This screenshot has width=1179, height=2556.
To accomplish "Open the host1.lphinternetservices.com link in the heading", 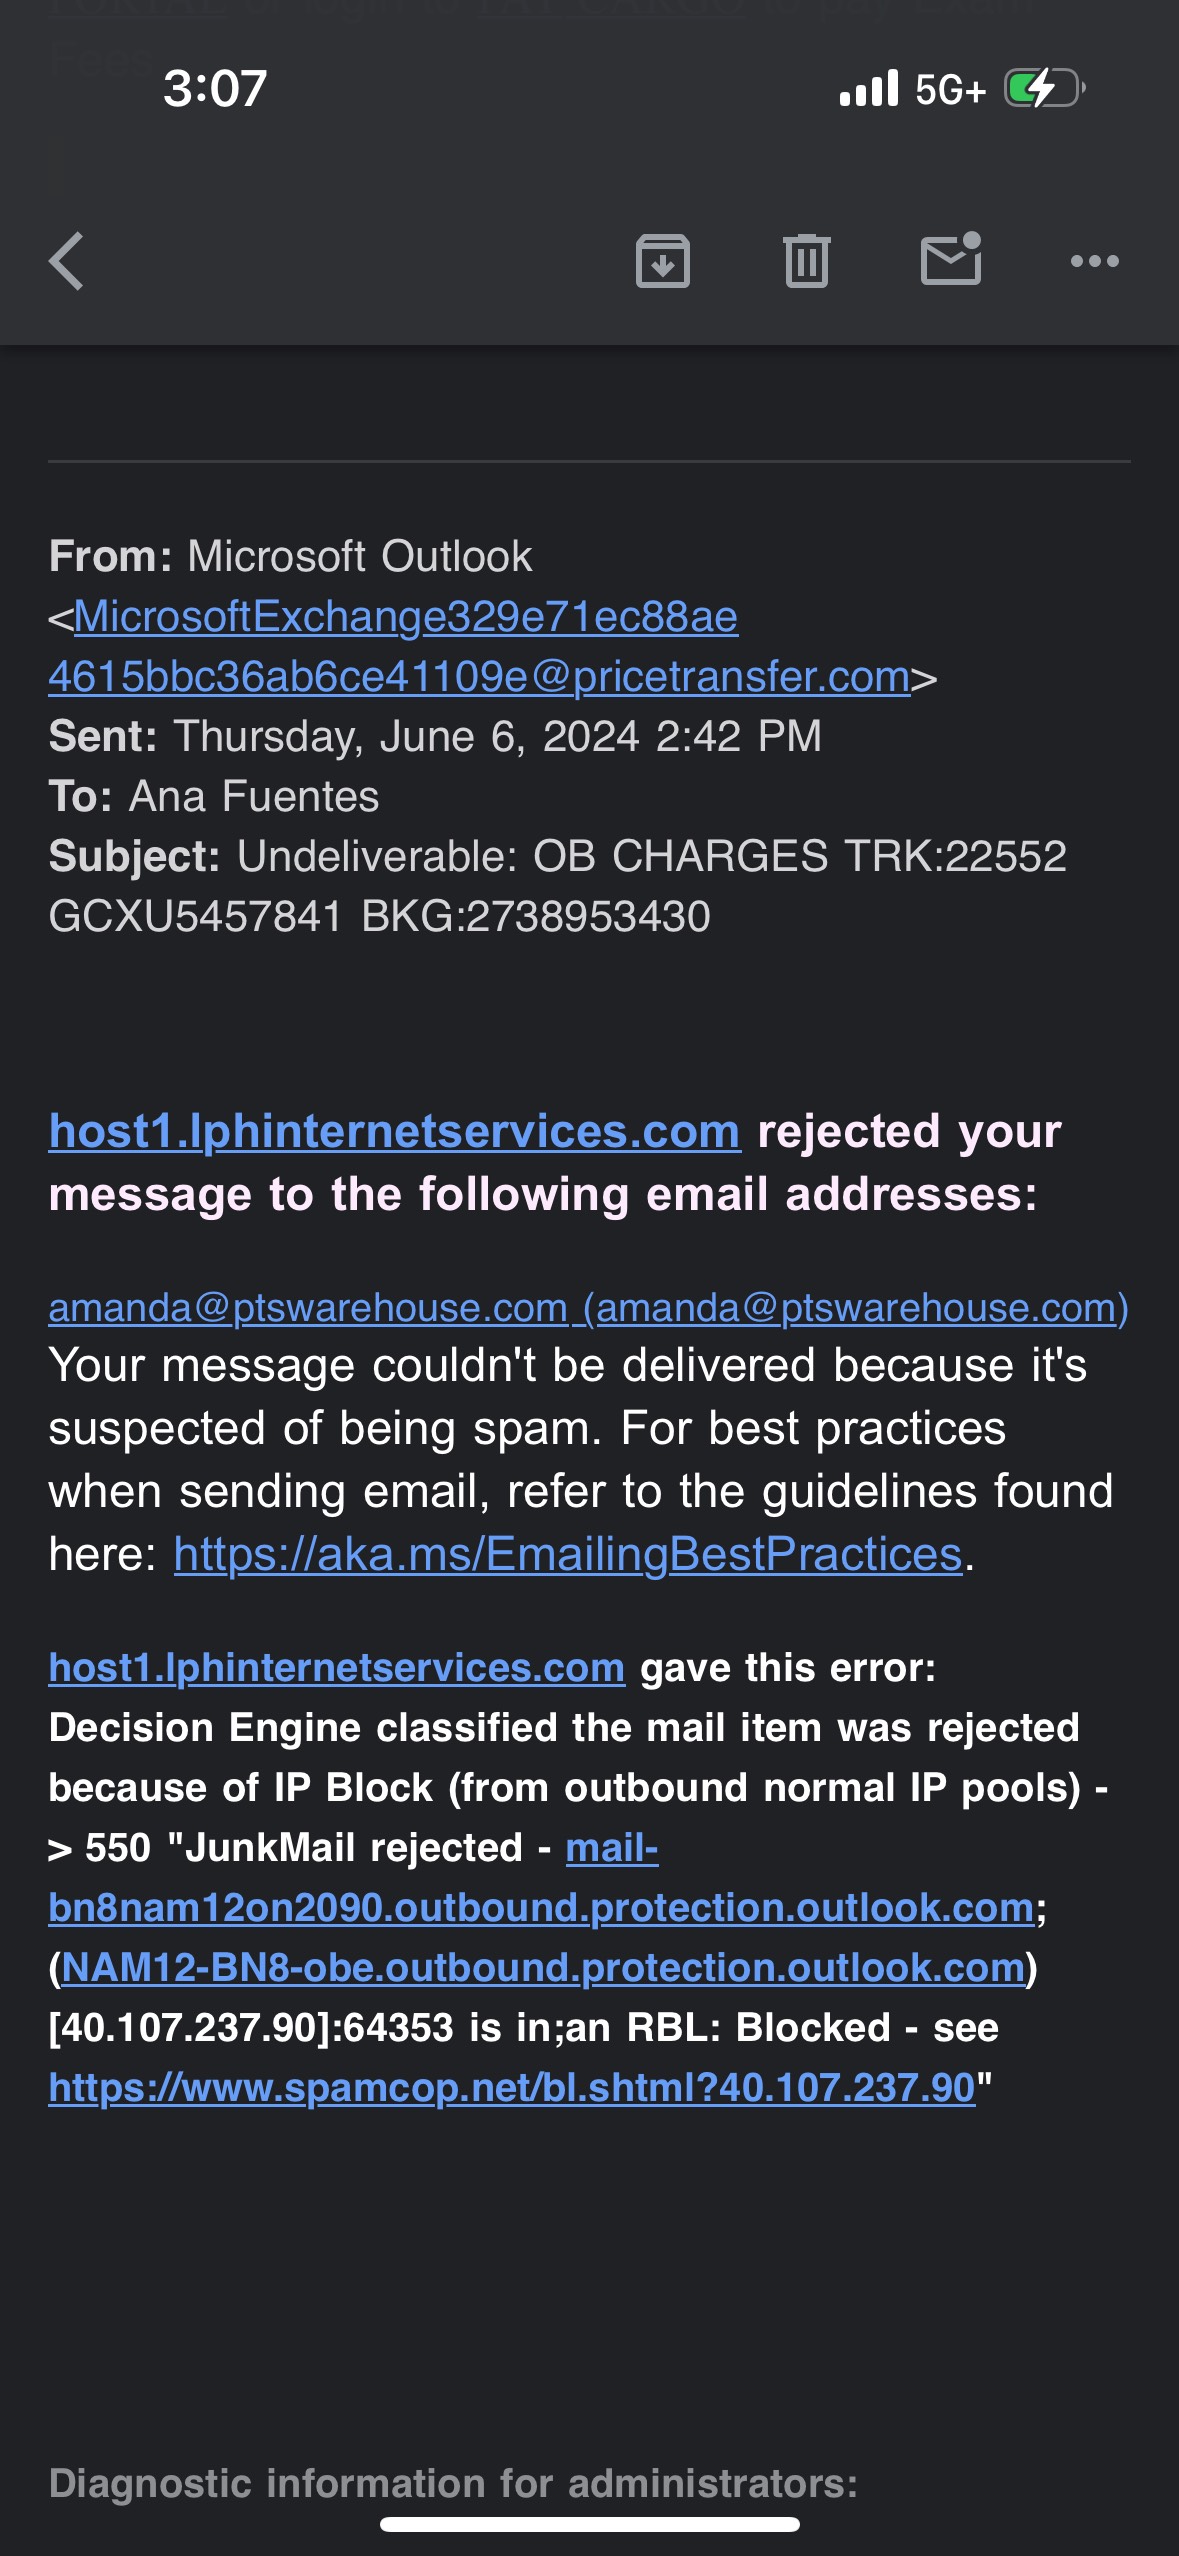I will (395, 1132).
